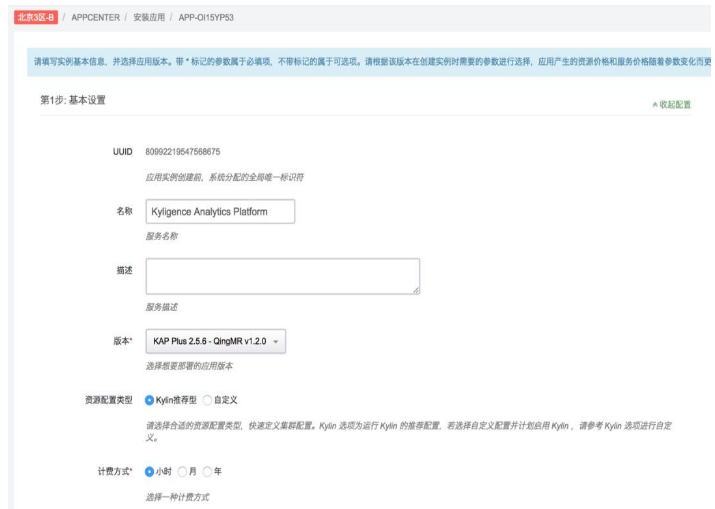The image size is (715, 509).
Task: Select the Kylin推荐型 radio button
Action: click(149, 400)
